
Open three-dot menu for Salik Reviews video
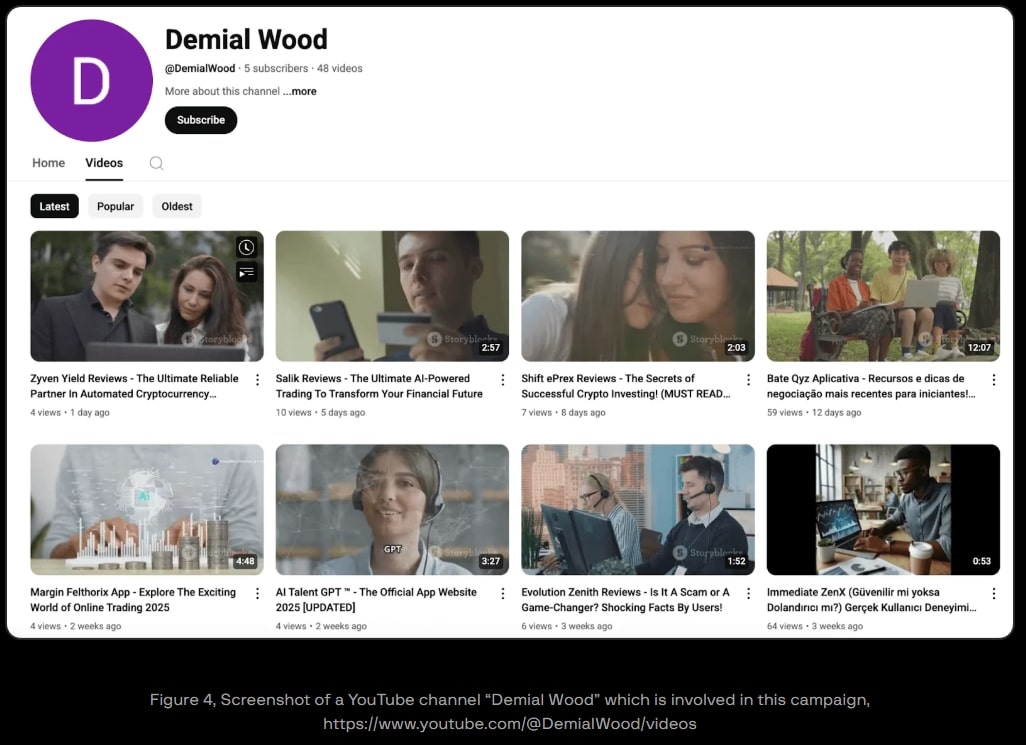(x=503, y=380)
